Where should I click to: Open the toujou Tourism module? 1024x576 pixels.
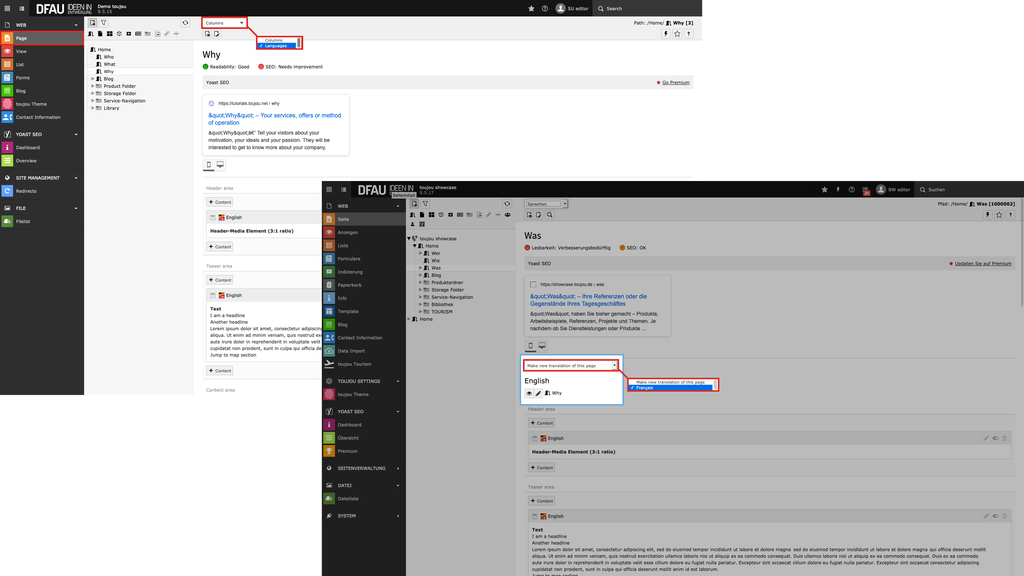click(355, 364)
